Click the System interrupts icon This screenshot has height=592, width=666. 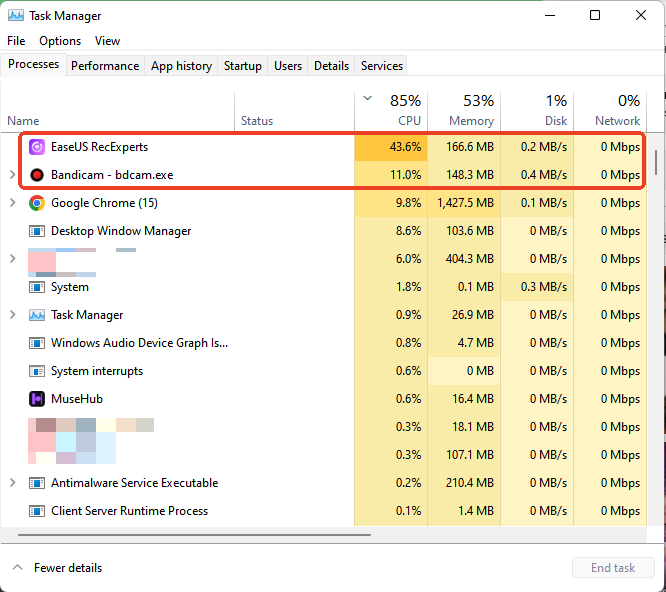pyautogui.click(x=37, y=371)
